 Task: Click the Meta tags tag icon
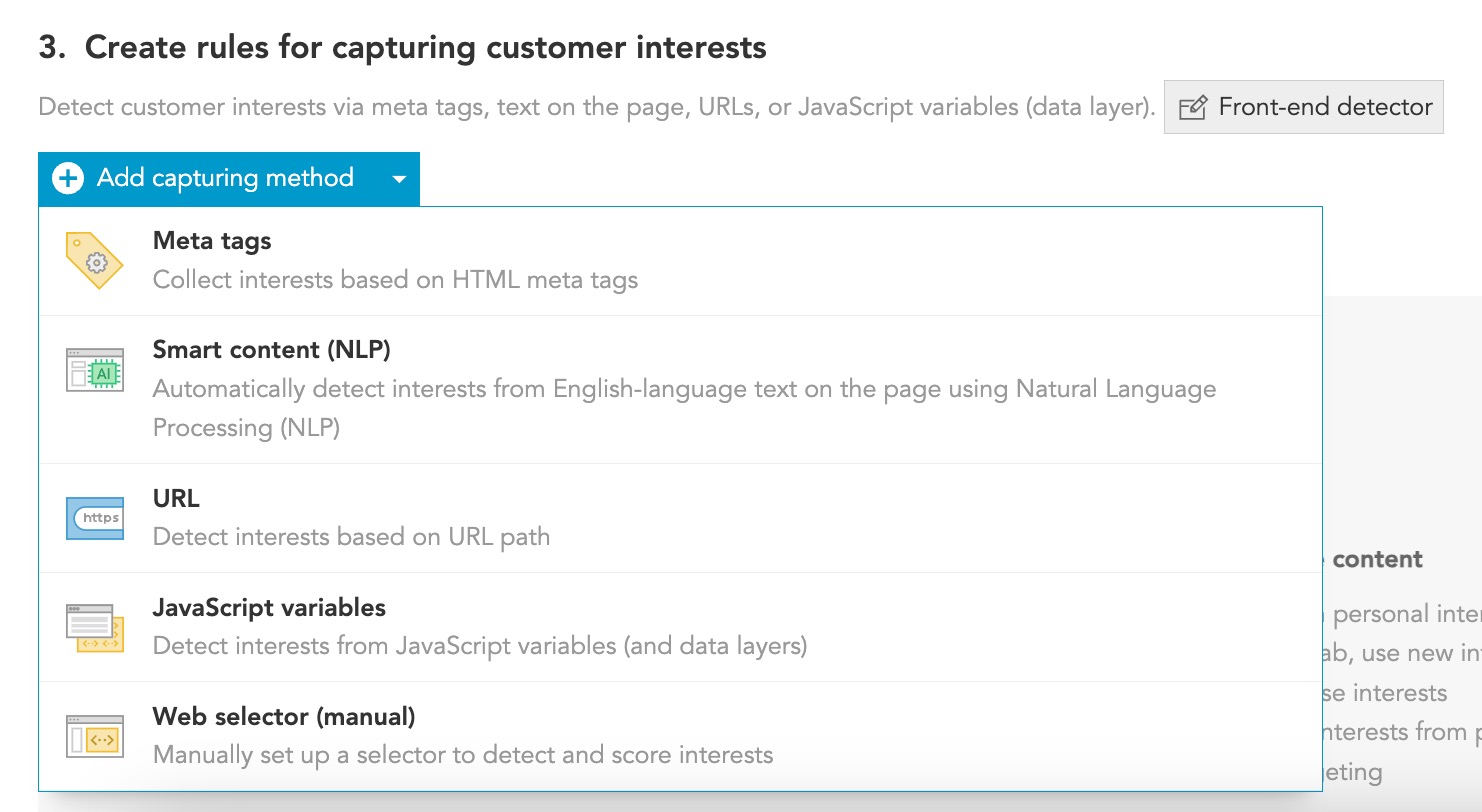click(x=94, y=261)
